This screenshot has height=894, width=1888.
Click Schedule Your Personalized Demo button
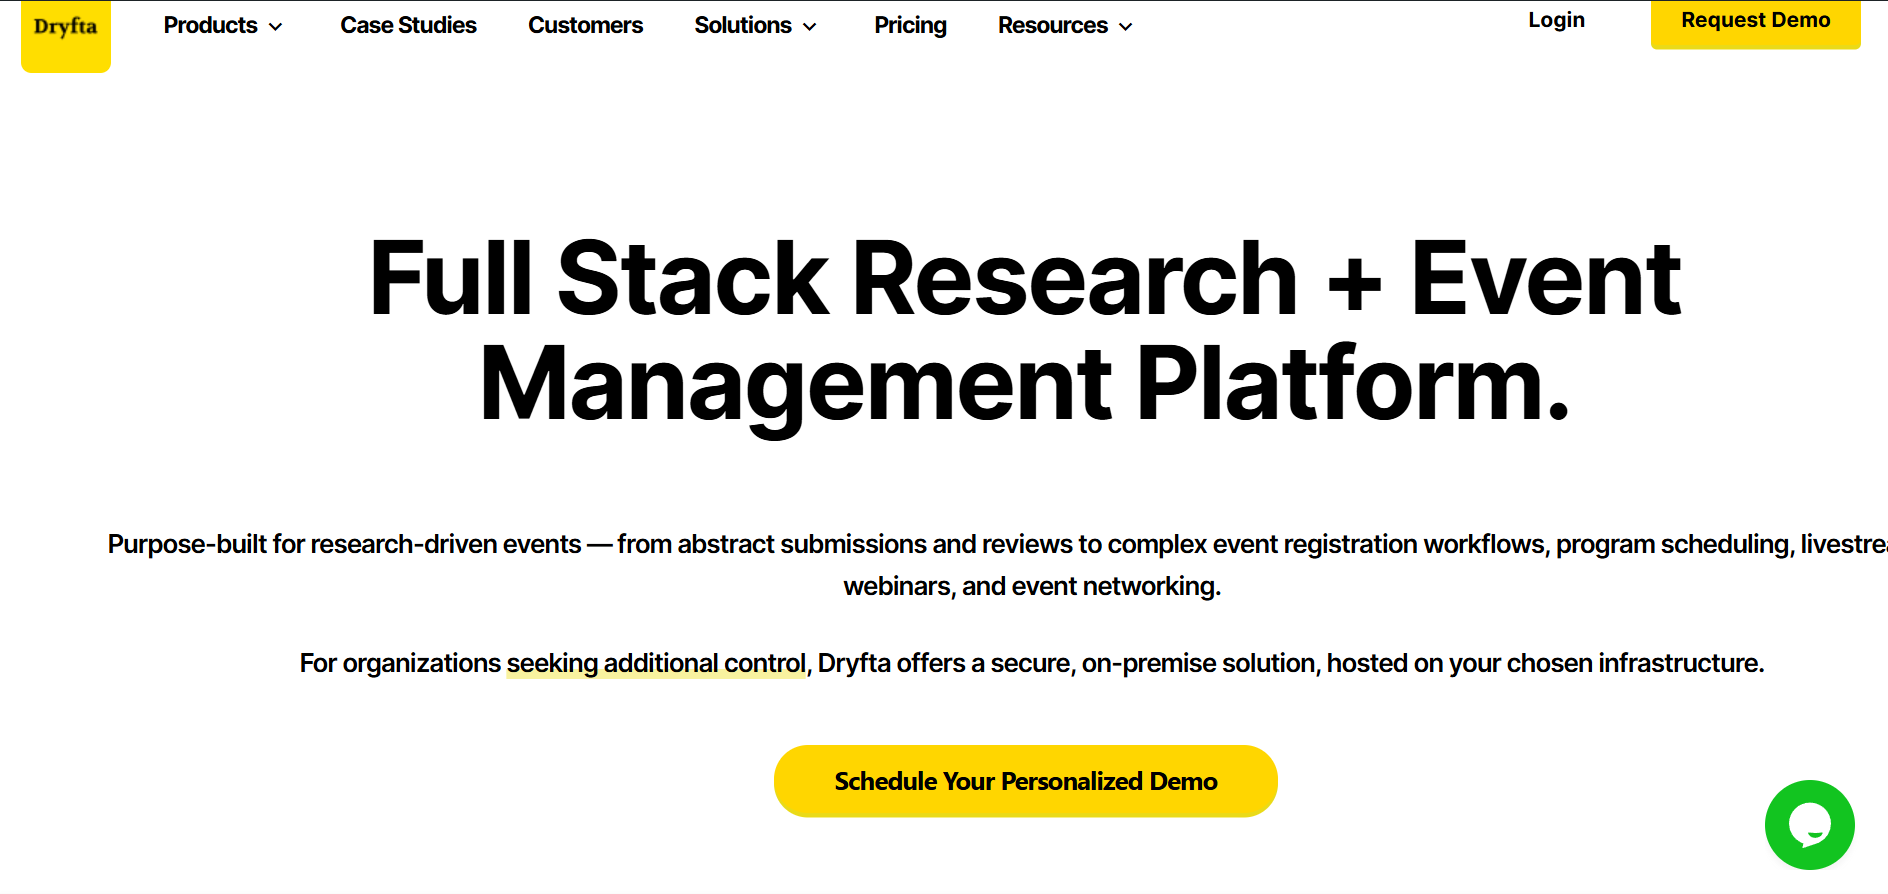coord(1025,781)
